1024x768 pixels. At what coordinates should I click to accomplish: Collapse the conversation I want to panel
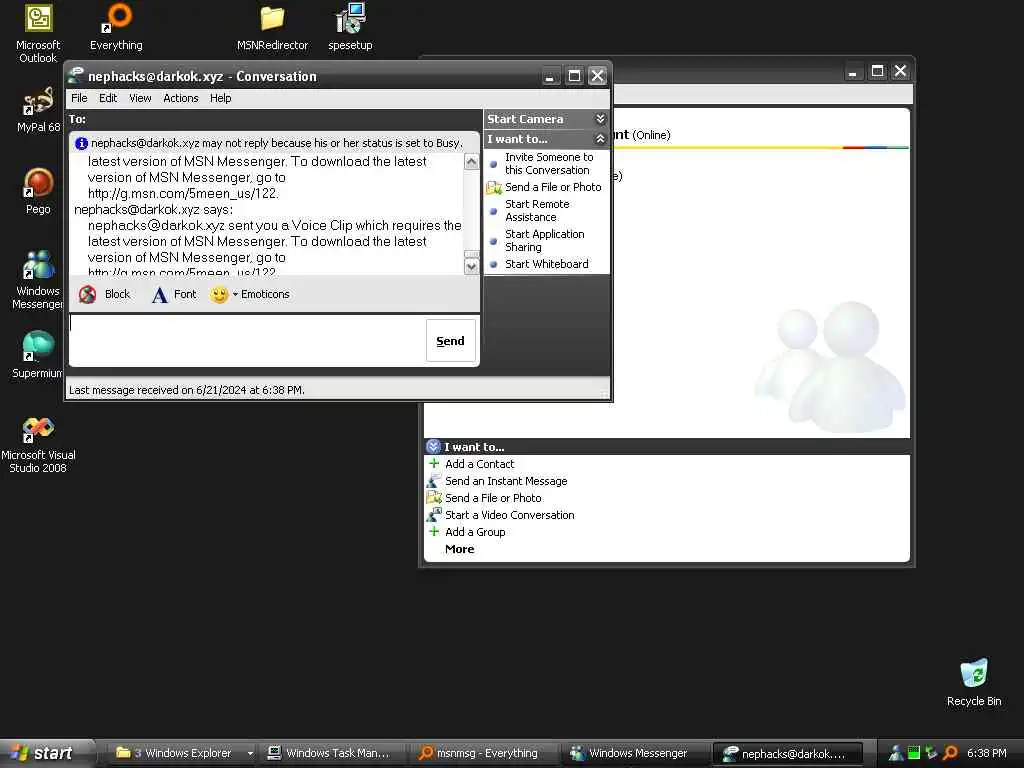click(600, 138)
